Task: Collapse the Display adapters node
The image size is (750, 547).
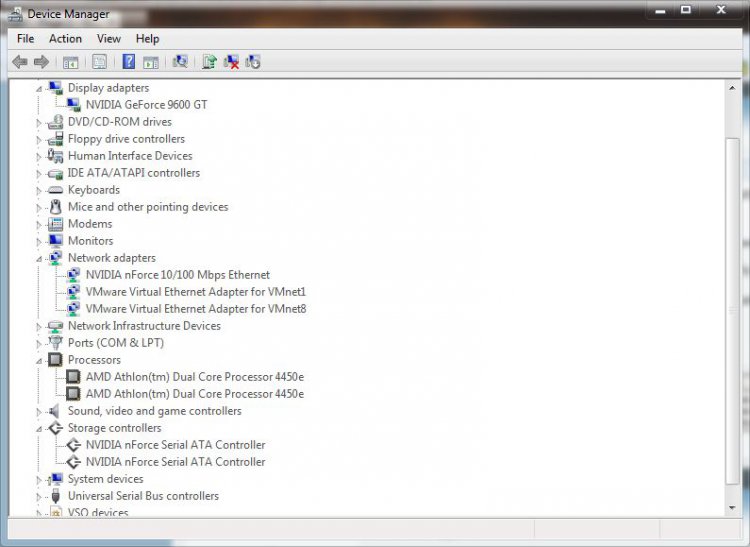Action: coord(39,88)
